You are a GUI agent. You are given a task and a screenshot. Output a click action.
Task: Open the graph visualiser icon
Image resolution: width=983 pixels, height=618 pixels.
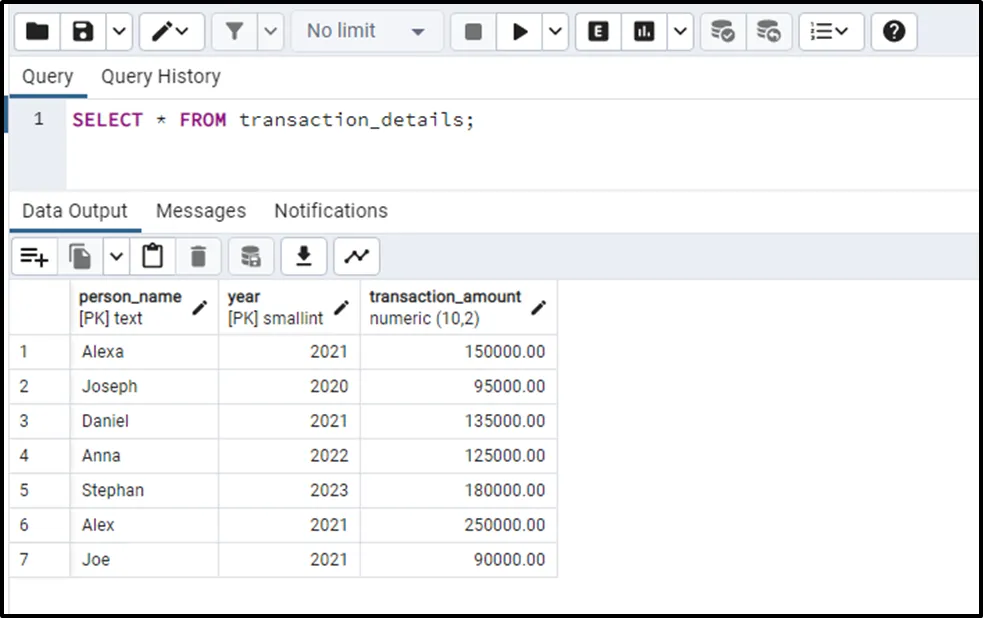click(x=357, y=257)
